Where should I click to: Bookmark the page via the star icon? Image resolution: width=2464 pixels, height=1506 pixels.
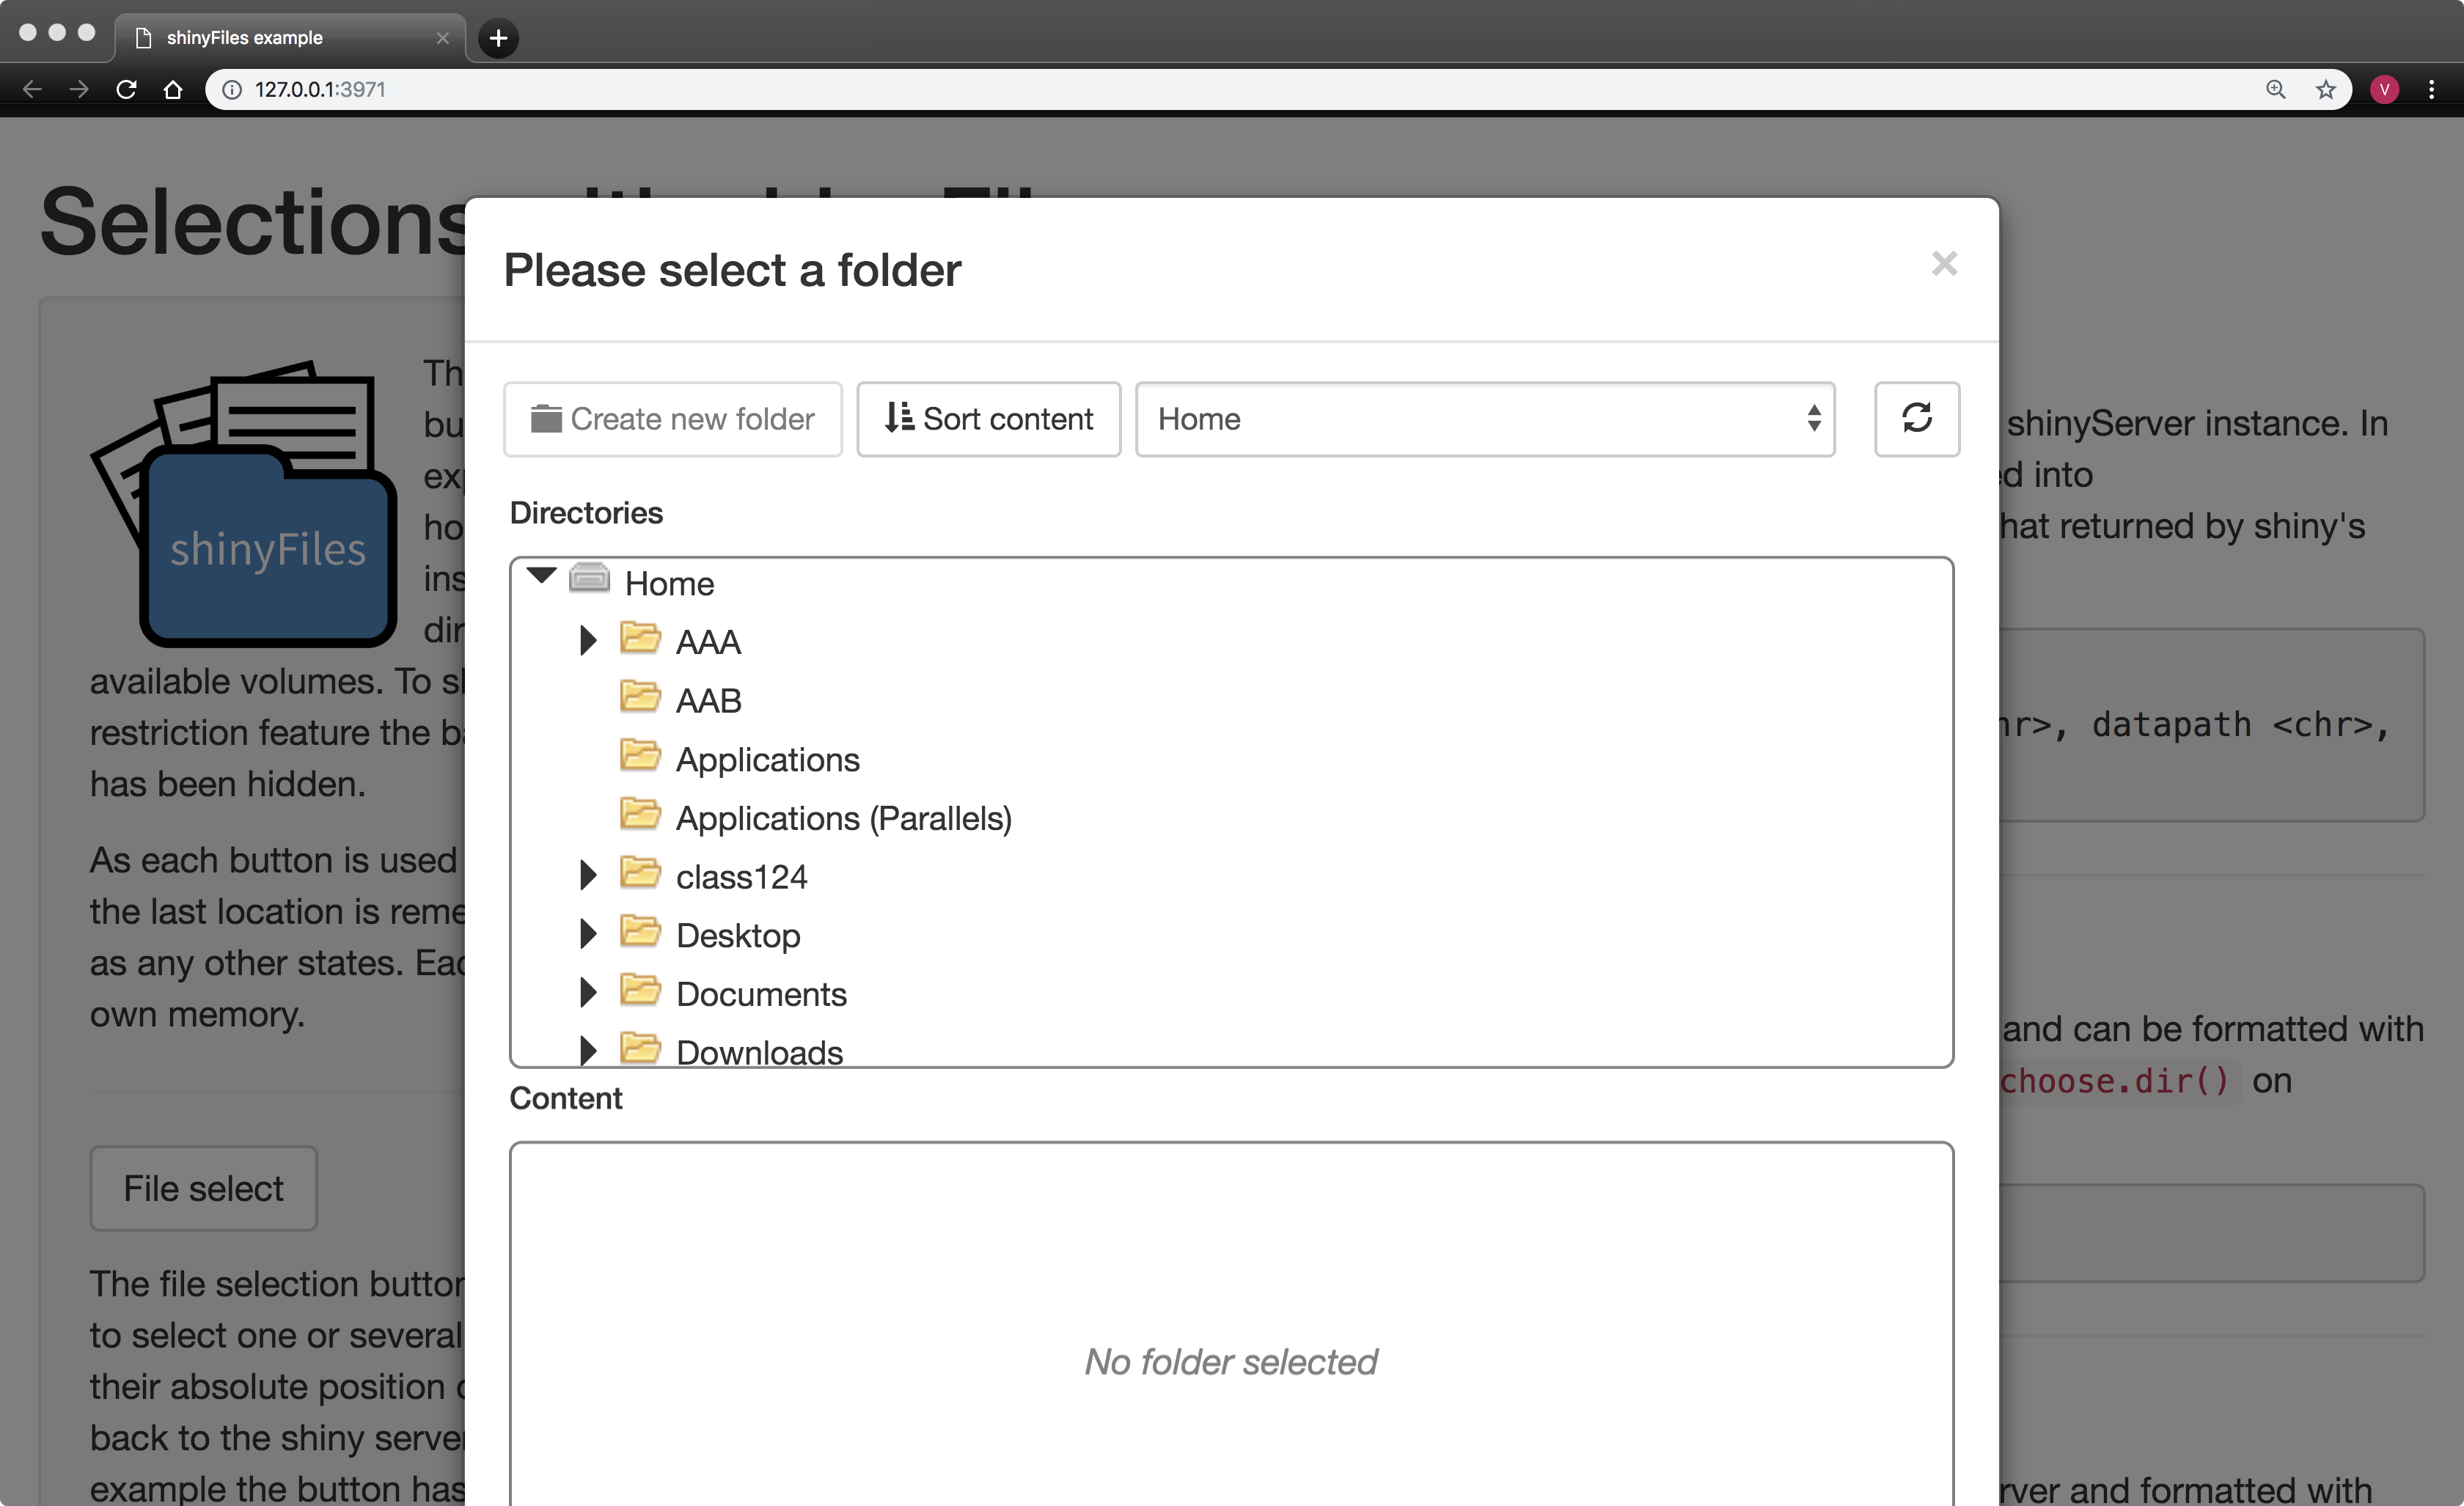click(x=2326, y=89)
